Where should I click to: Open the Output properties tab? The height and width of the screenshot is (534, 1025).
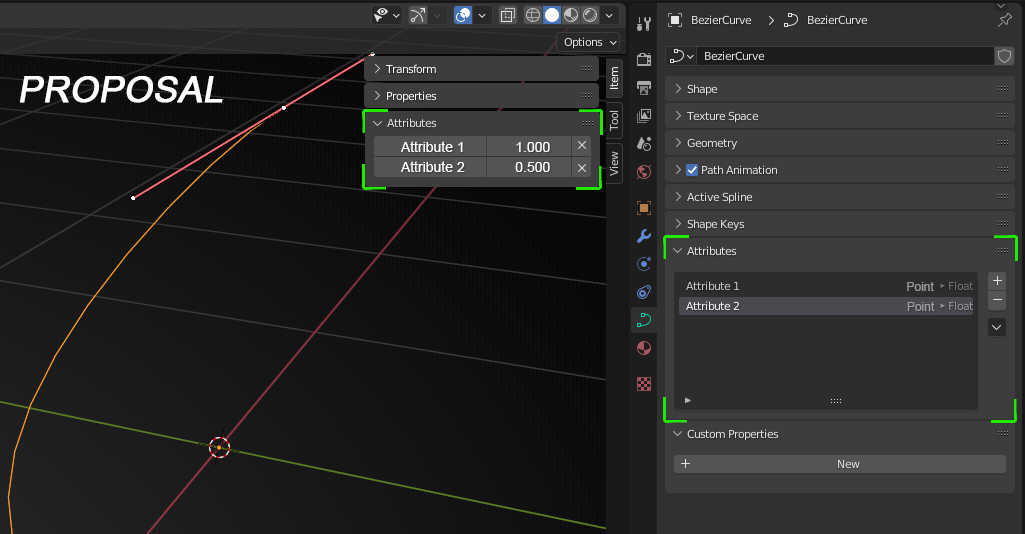[x=644, y=88]
